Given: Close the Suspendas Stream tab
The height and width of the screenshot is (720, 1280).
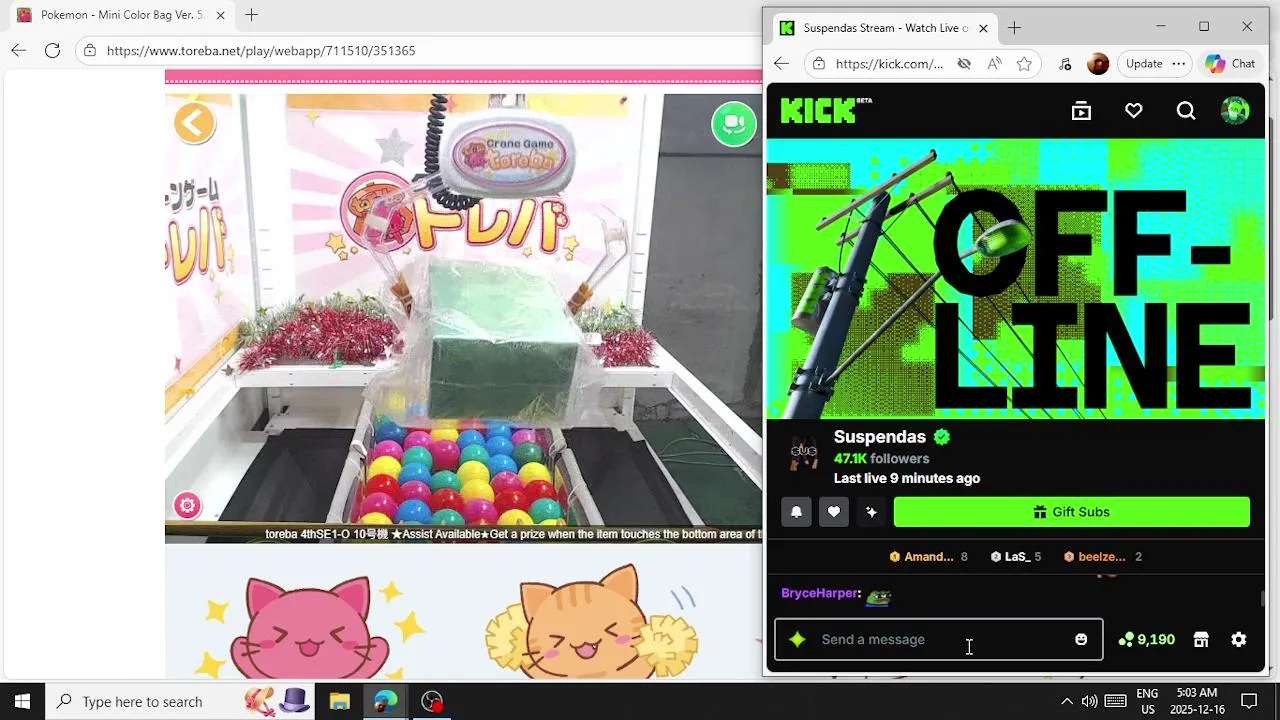Looking at the screenshot, I should pos(983,28).
